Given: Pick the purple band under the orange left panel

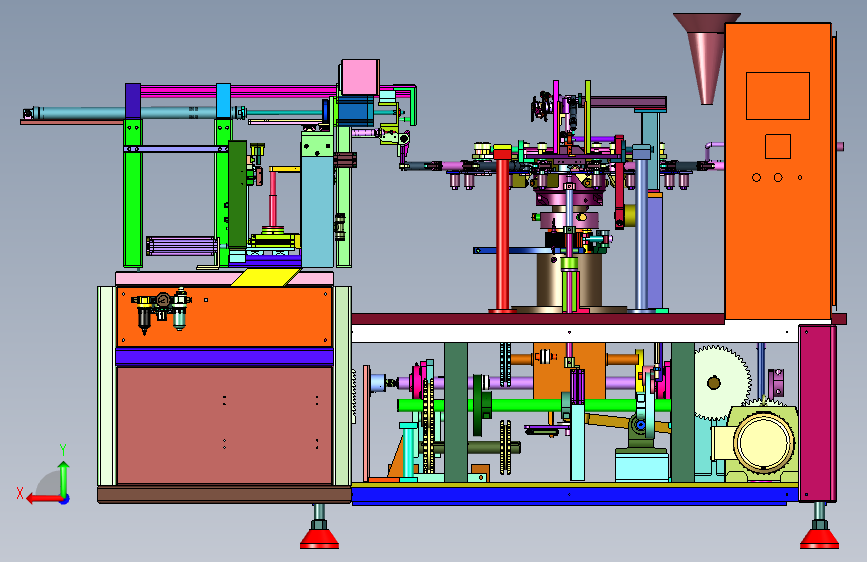Looking at the screenshot, I should pyautogui.click(x=224, y=356).
